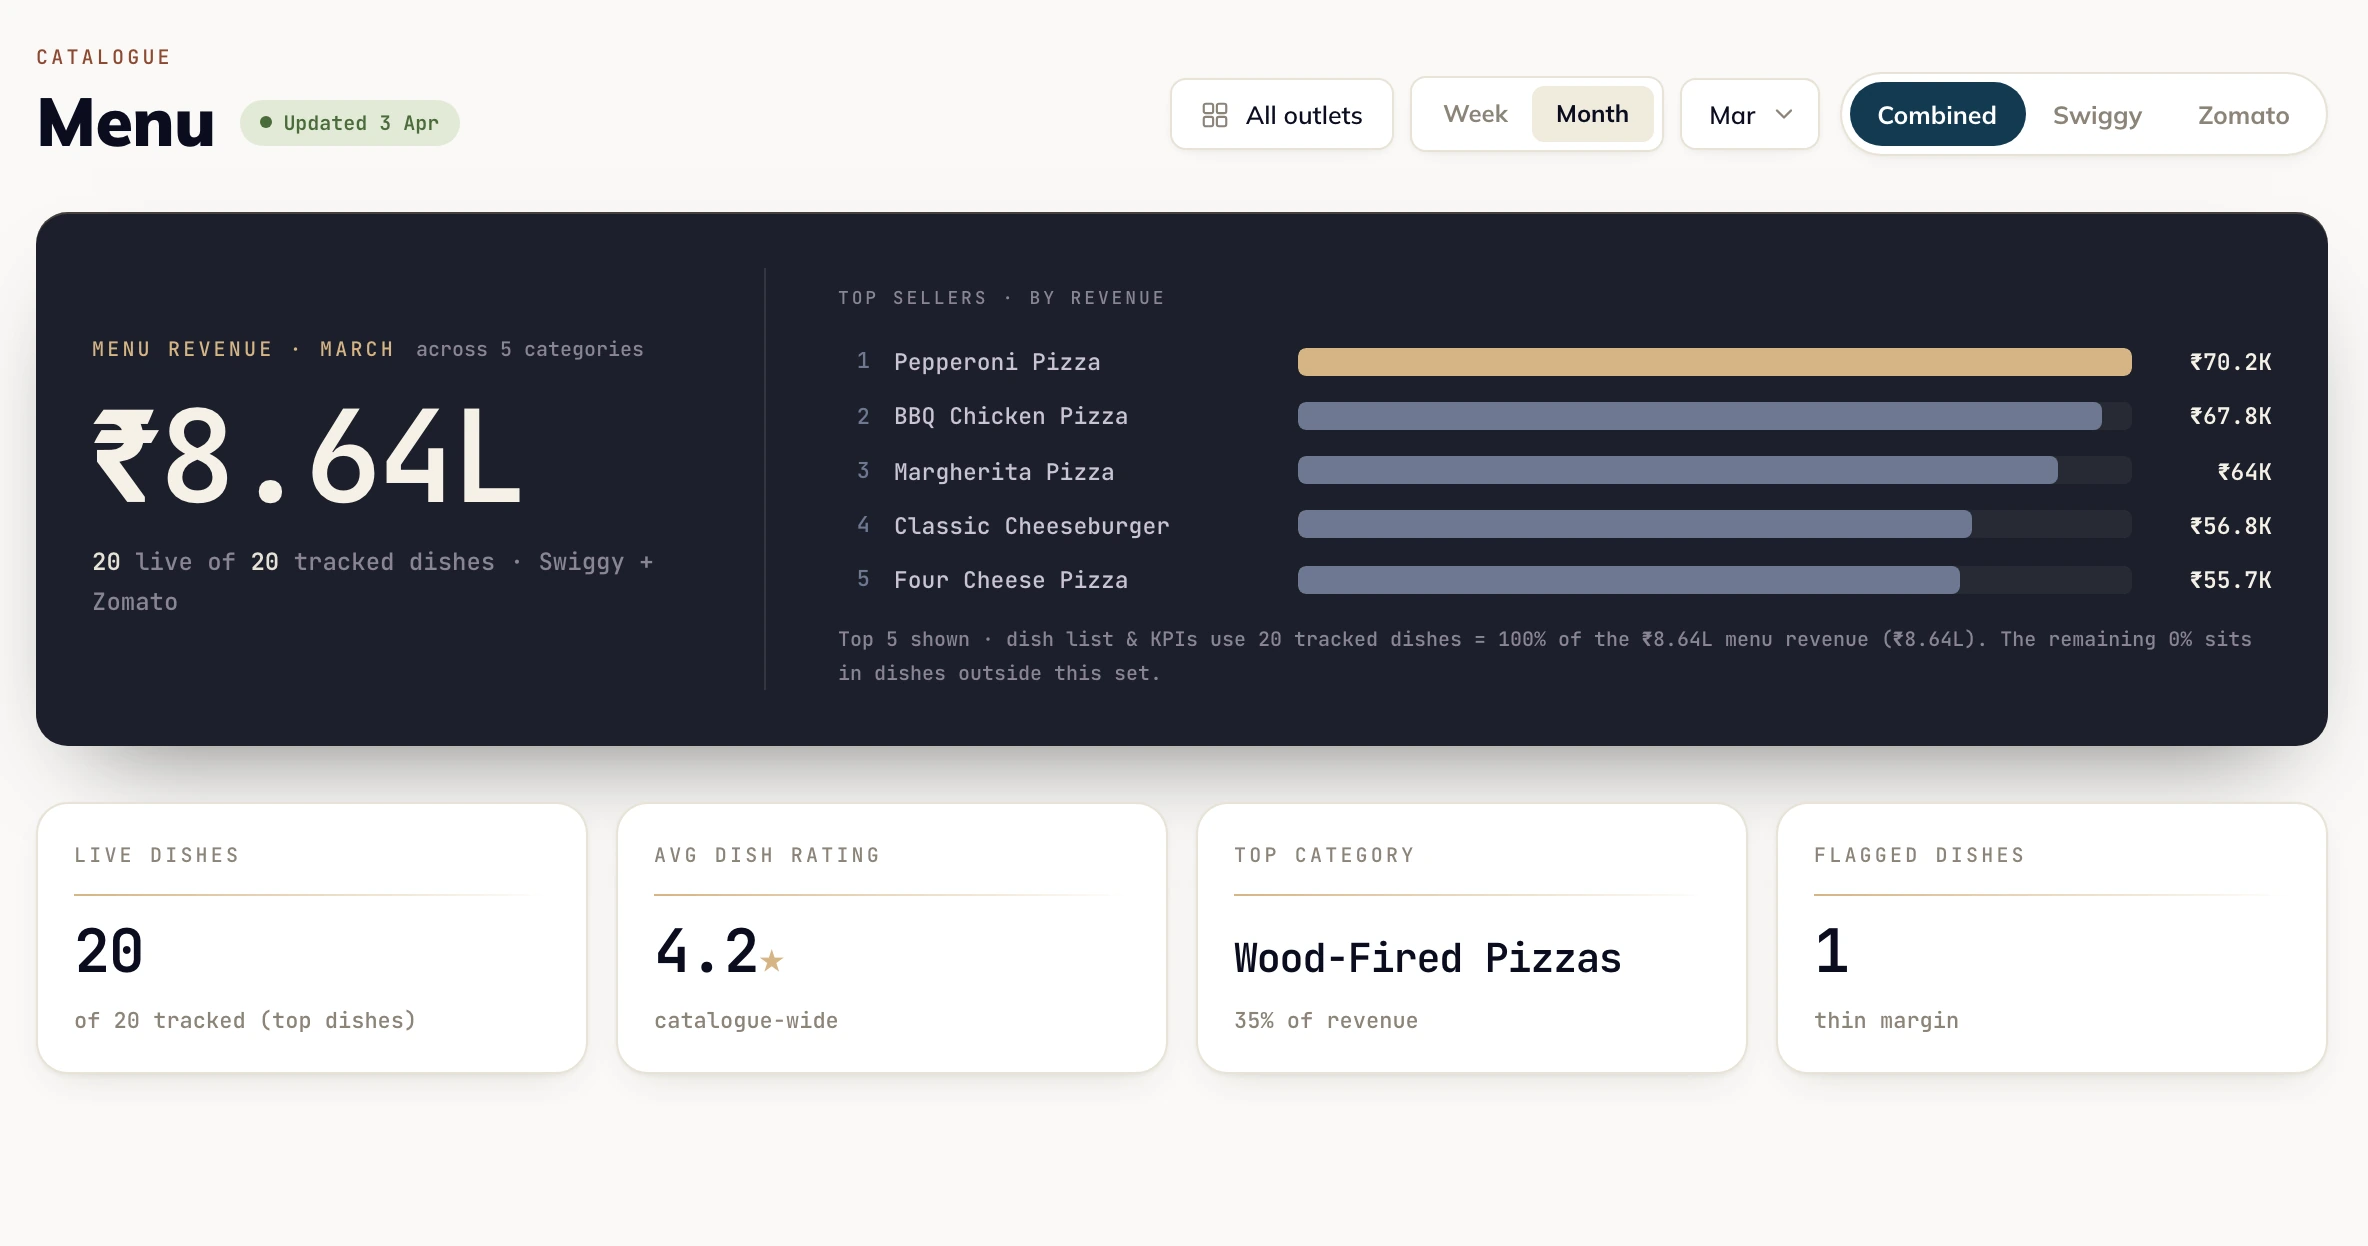Click the ₹67.8K revenue value
Image resolution: width=2368 pixels, height=1246 pixels.
(x=2230, y=416)
